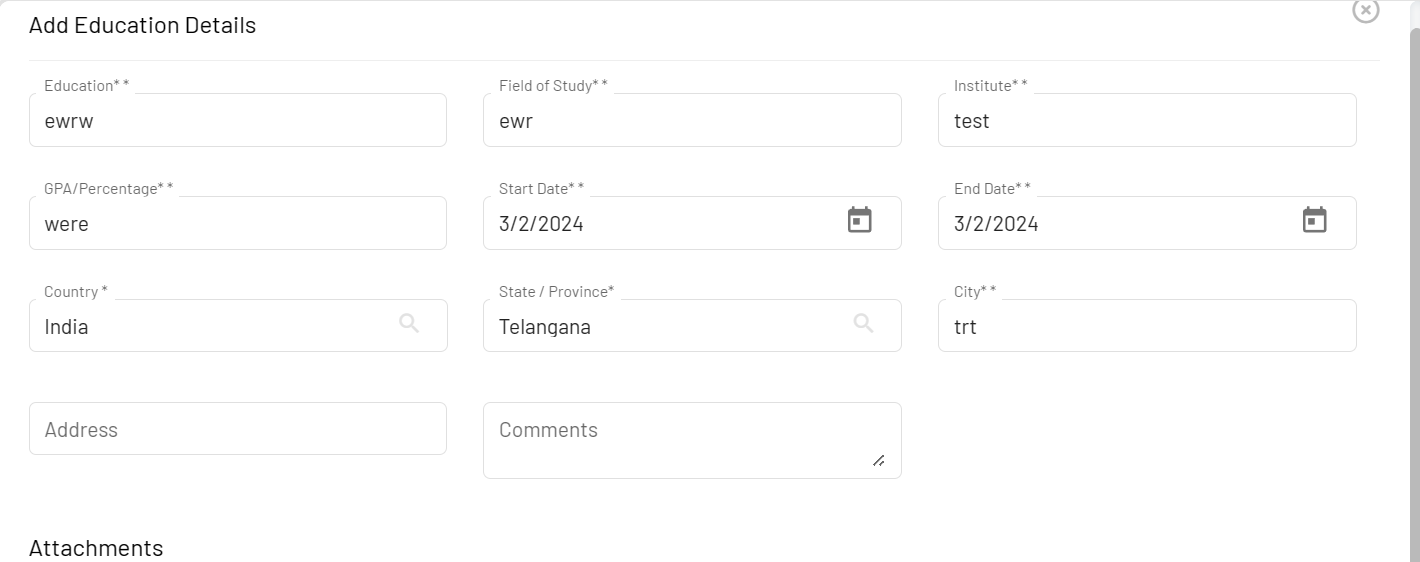Screen dimensions: 1420x562
Task: Close the Add Education Details dialog
Action: [x=1365, y=10]
